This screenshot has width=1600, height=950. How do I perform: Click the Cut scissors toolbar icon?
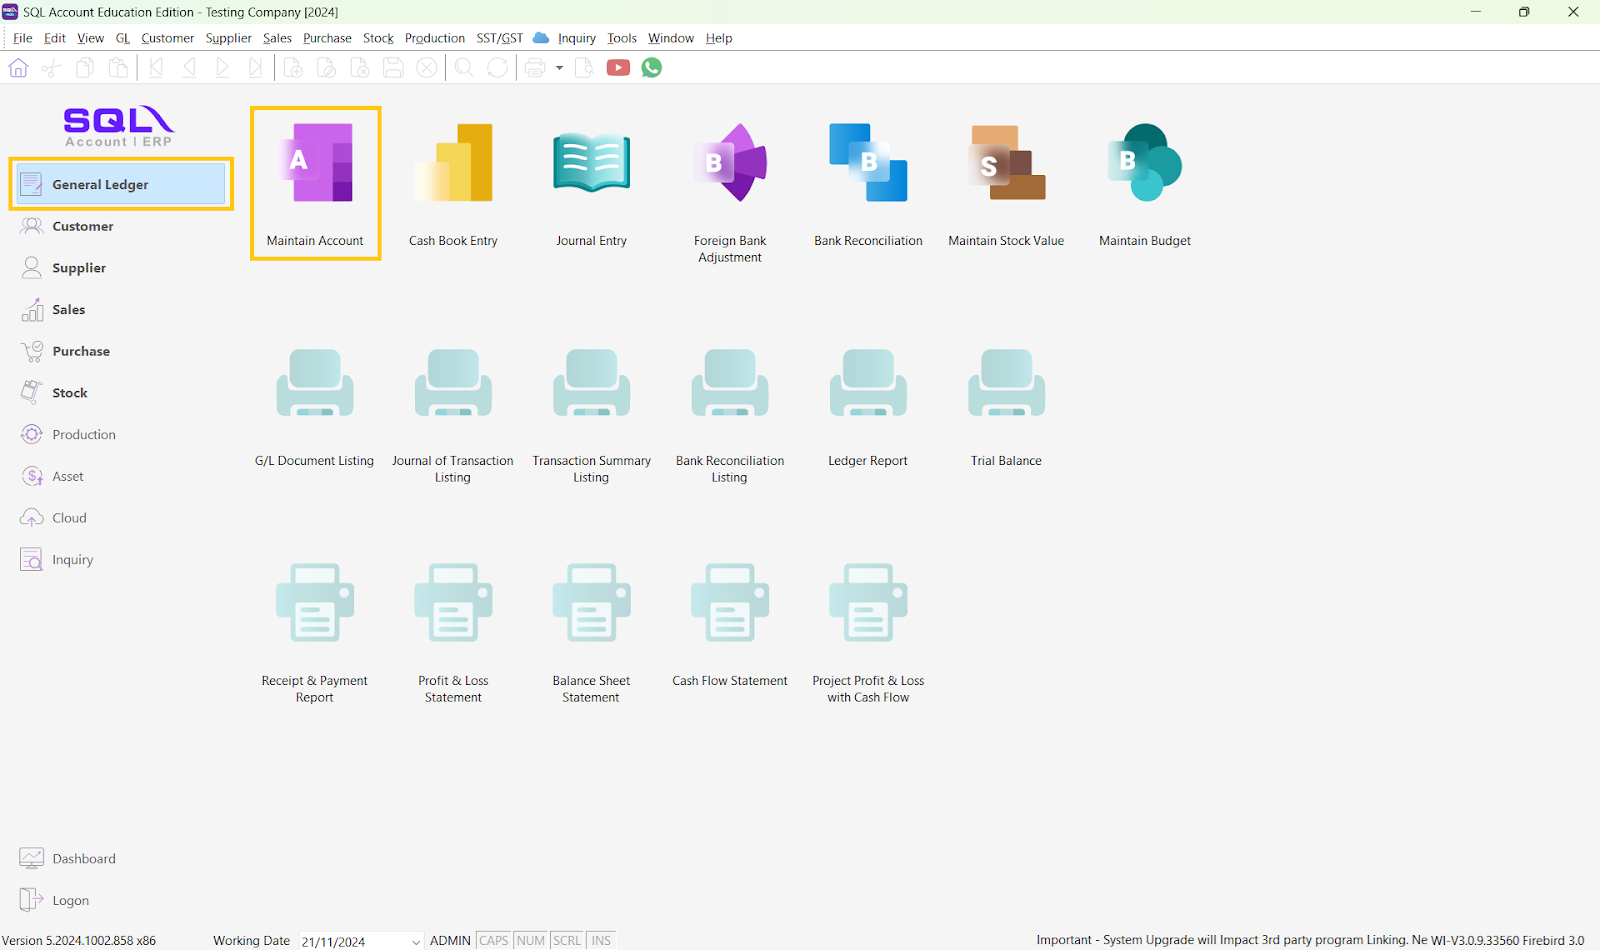coord(52,68)
